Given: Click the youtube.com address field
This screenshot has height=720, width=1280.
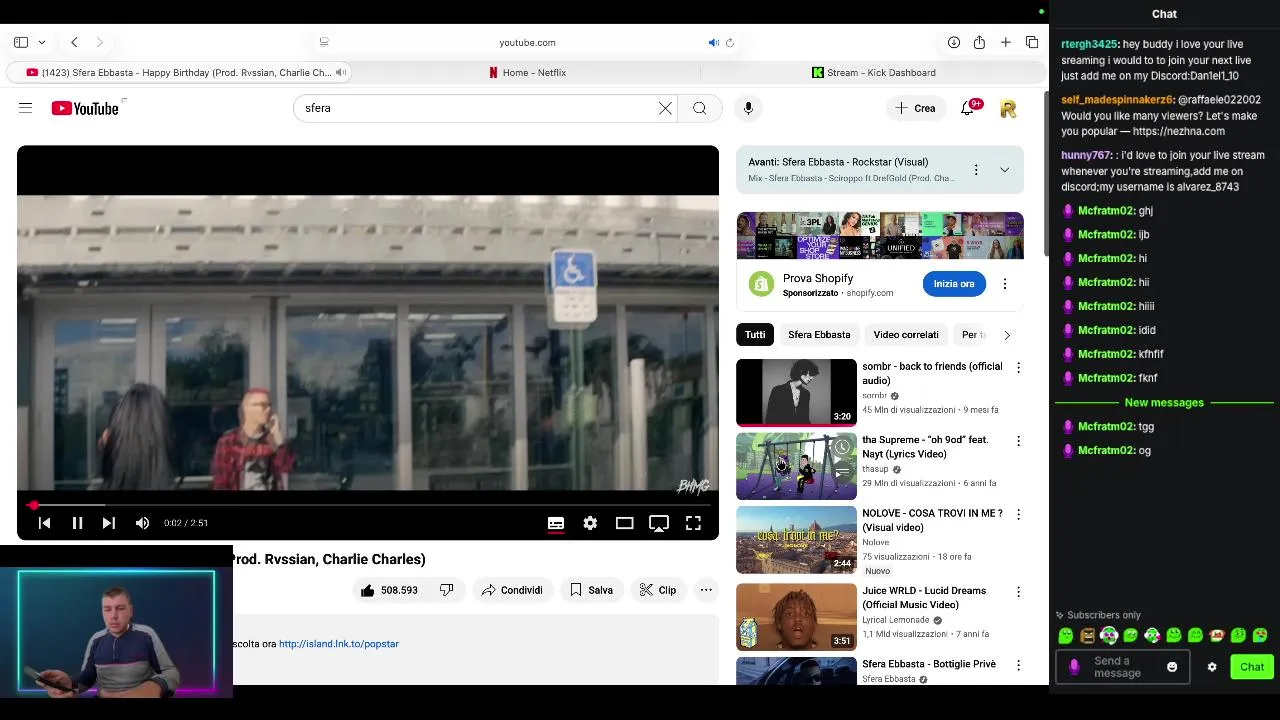Looking at the screenshot, I should click(527, 42).
